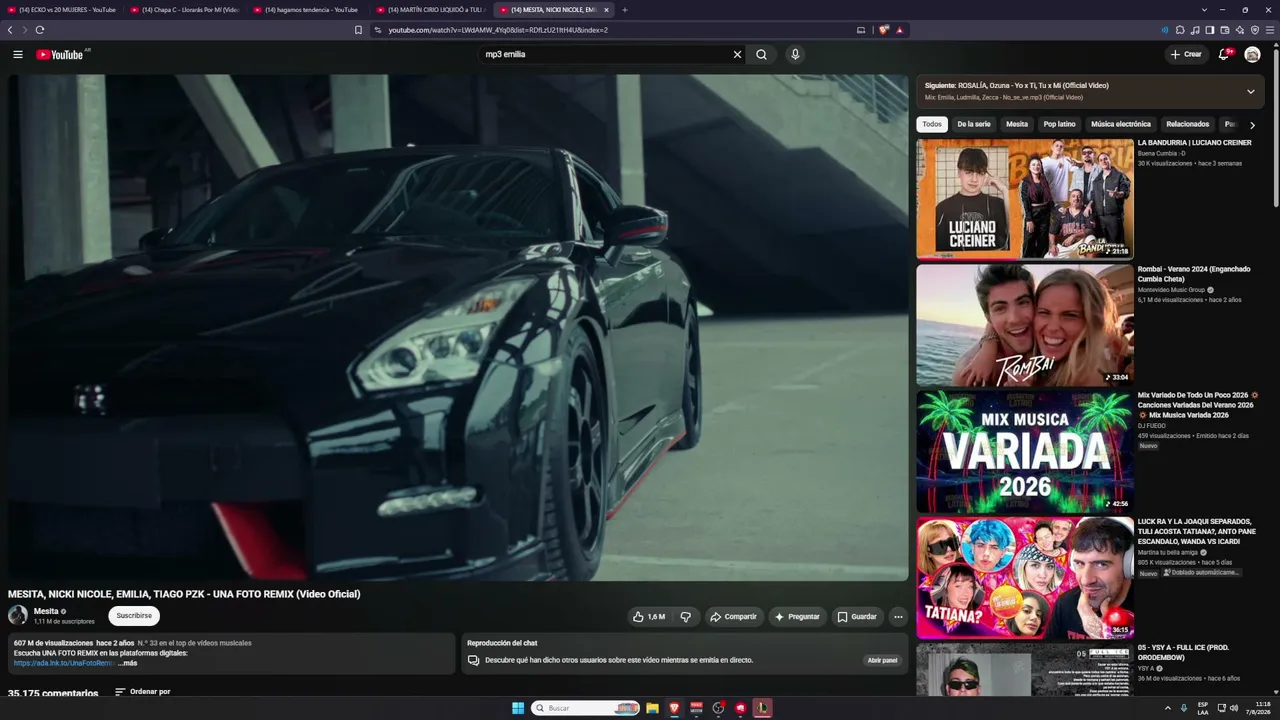Open Mix Musica Variada 2026 thumbnail

[1025, 451]
